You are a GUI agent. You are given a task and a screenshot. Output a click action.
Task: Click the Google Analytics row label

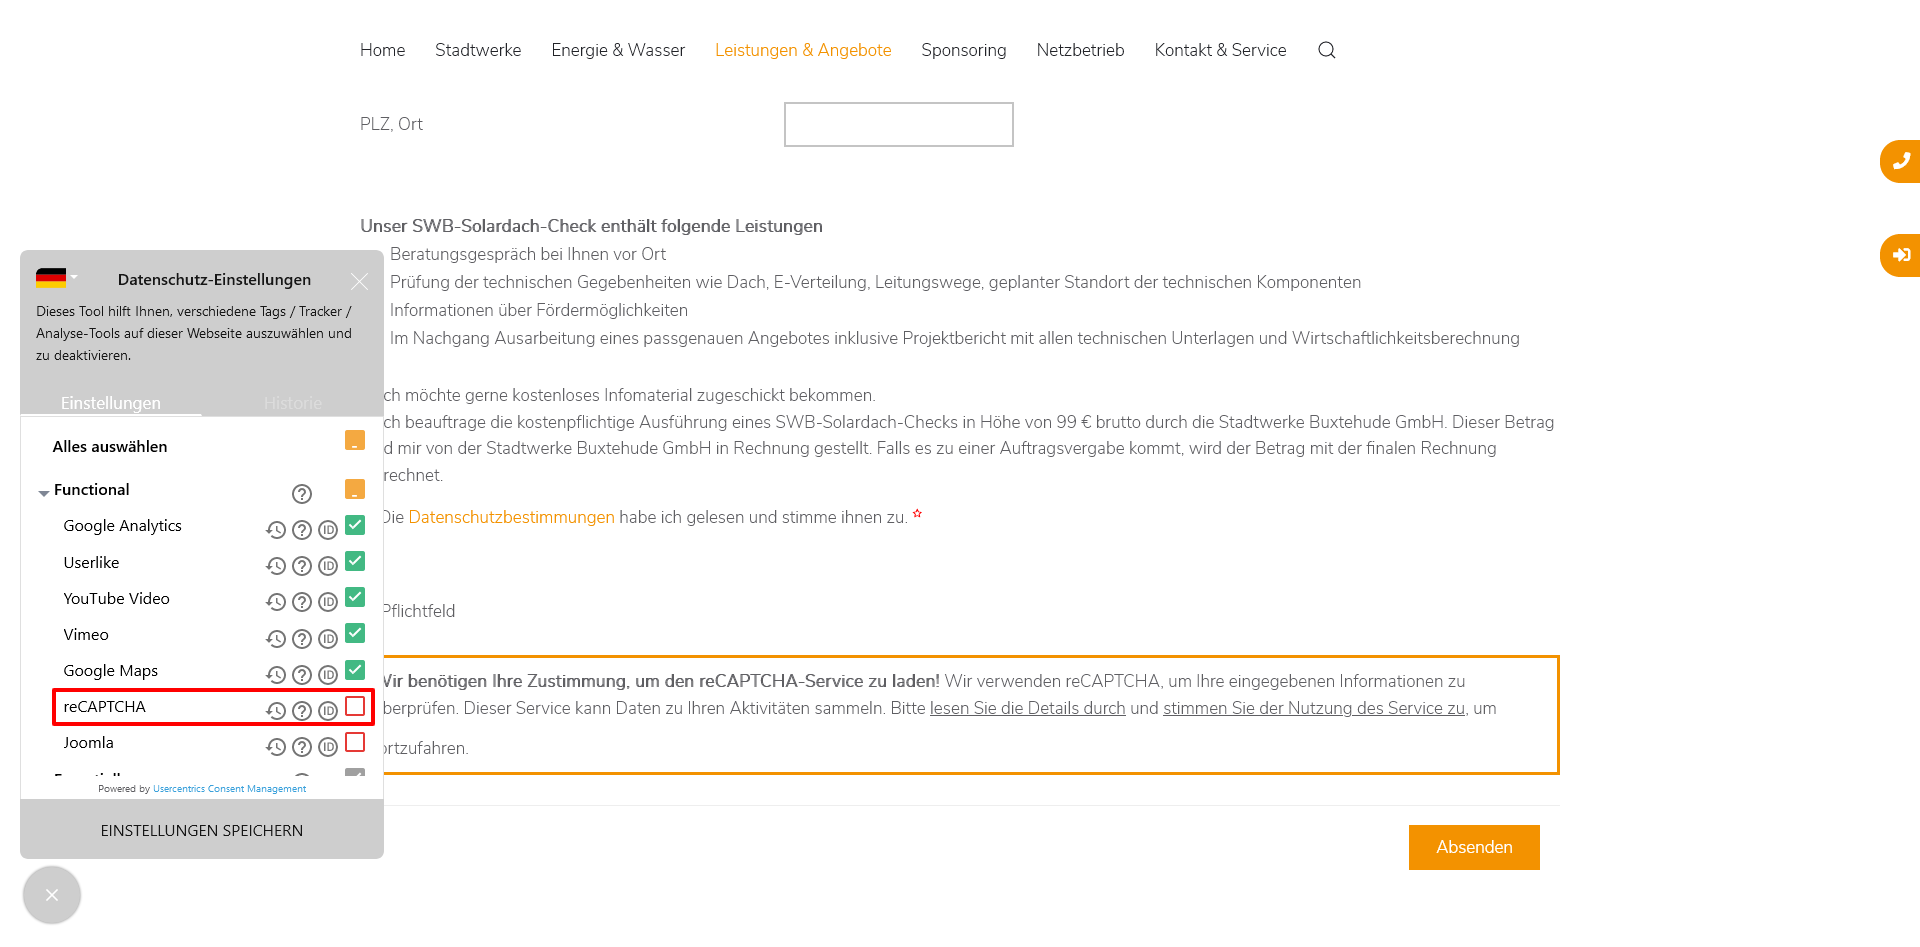[122, 526]
